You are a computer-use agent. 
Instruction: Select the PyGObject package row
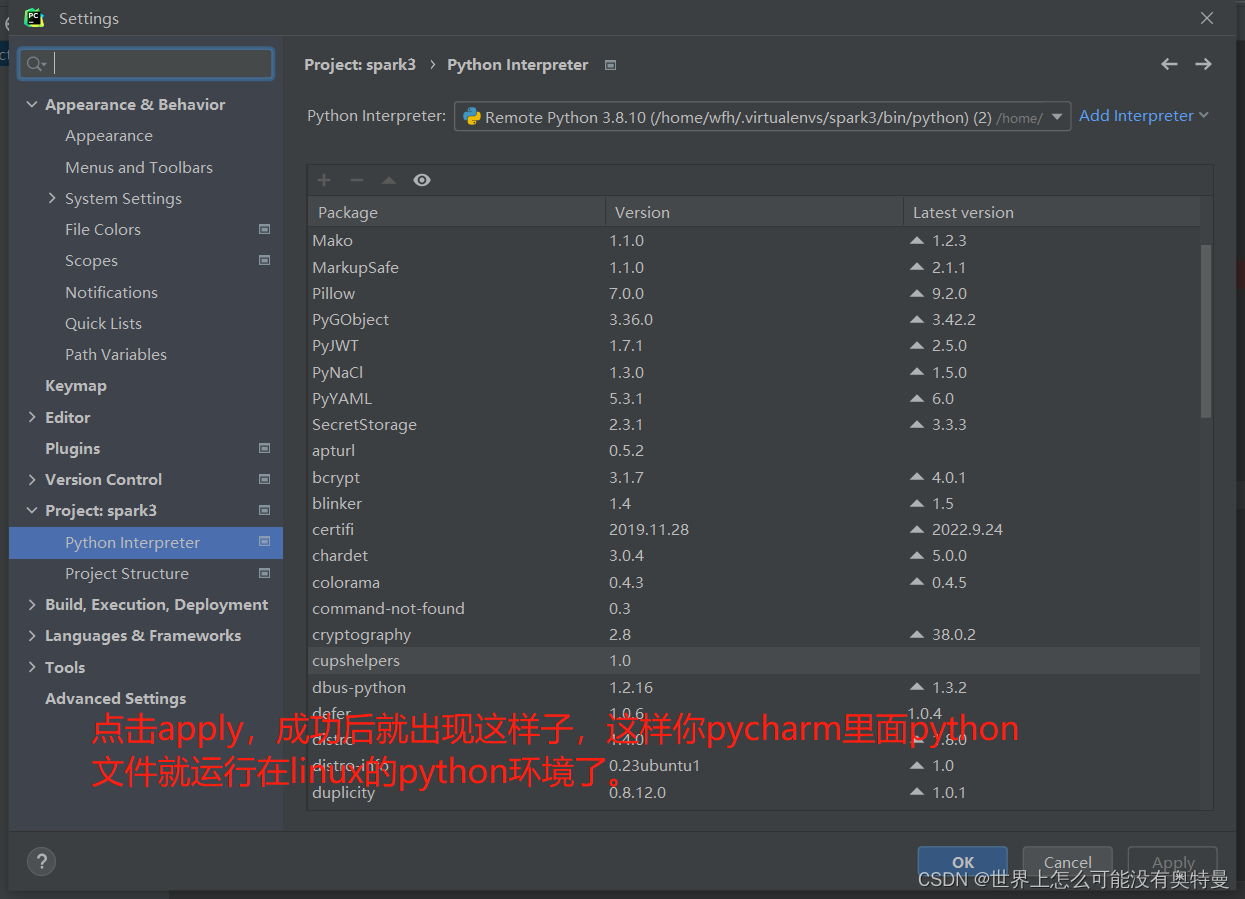754,320
